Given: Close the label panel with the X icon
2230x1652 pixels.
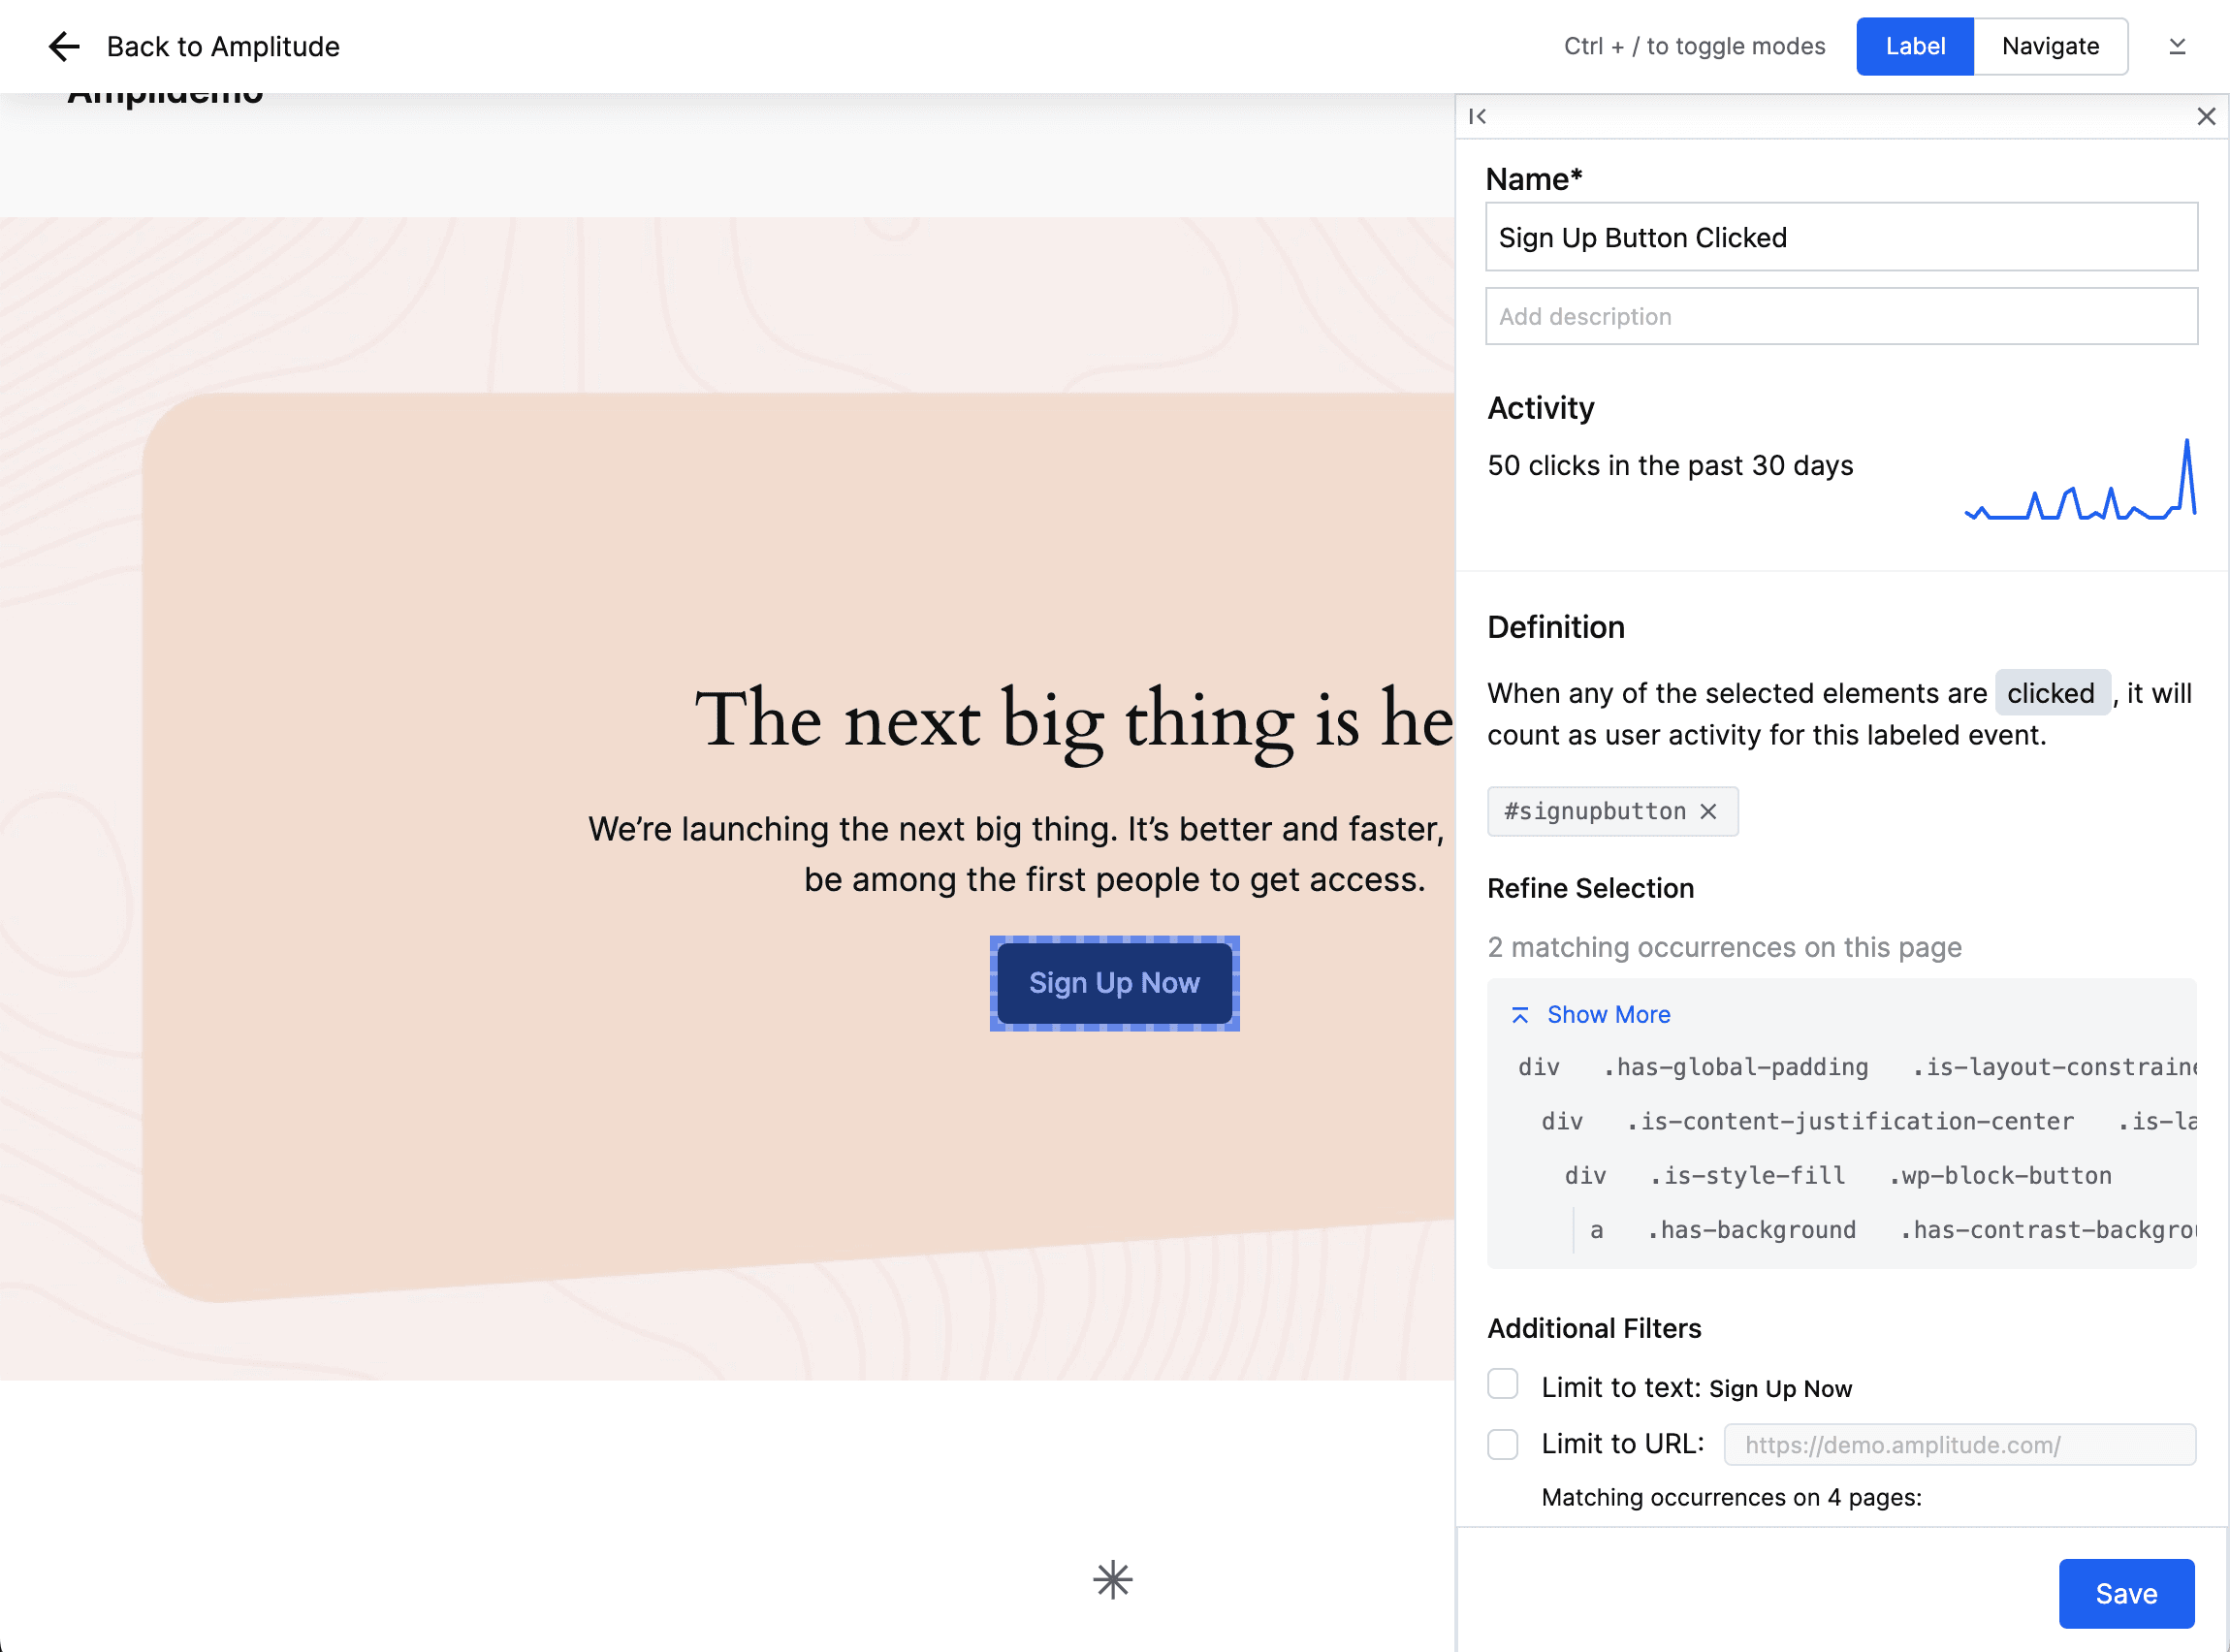Looking at the screenshot, I should click(x=2206, y=116).
